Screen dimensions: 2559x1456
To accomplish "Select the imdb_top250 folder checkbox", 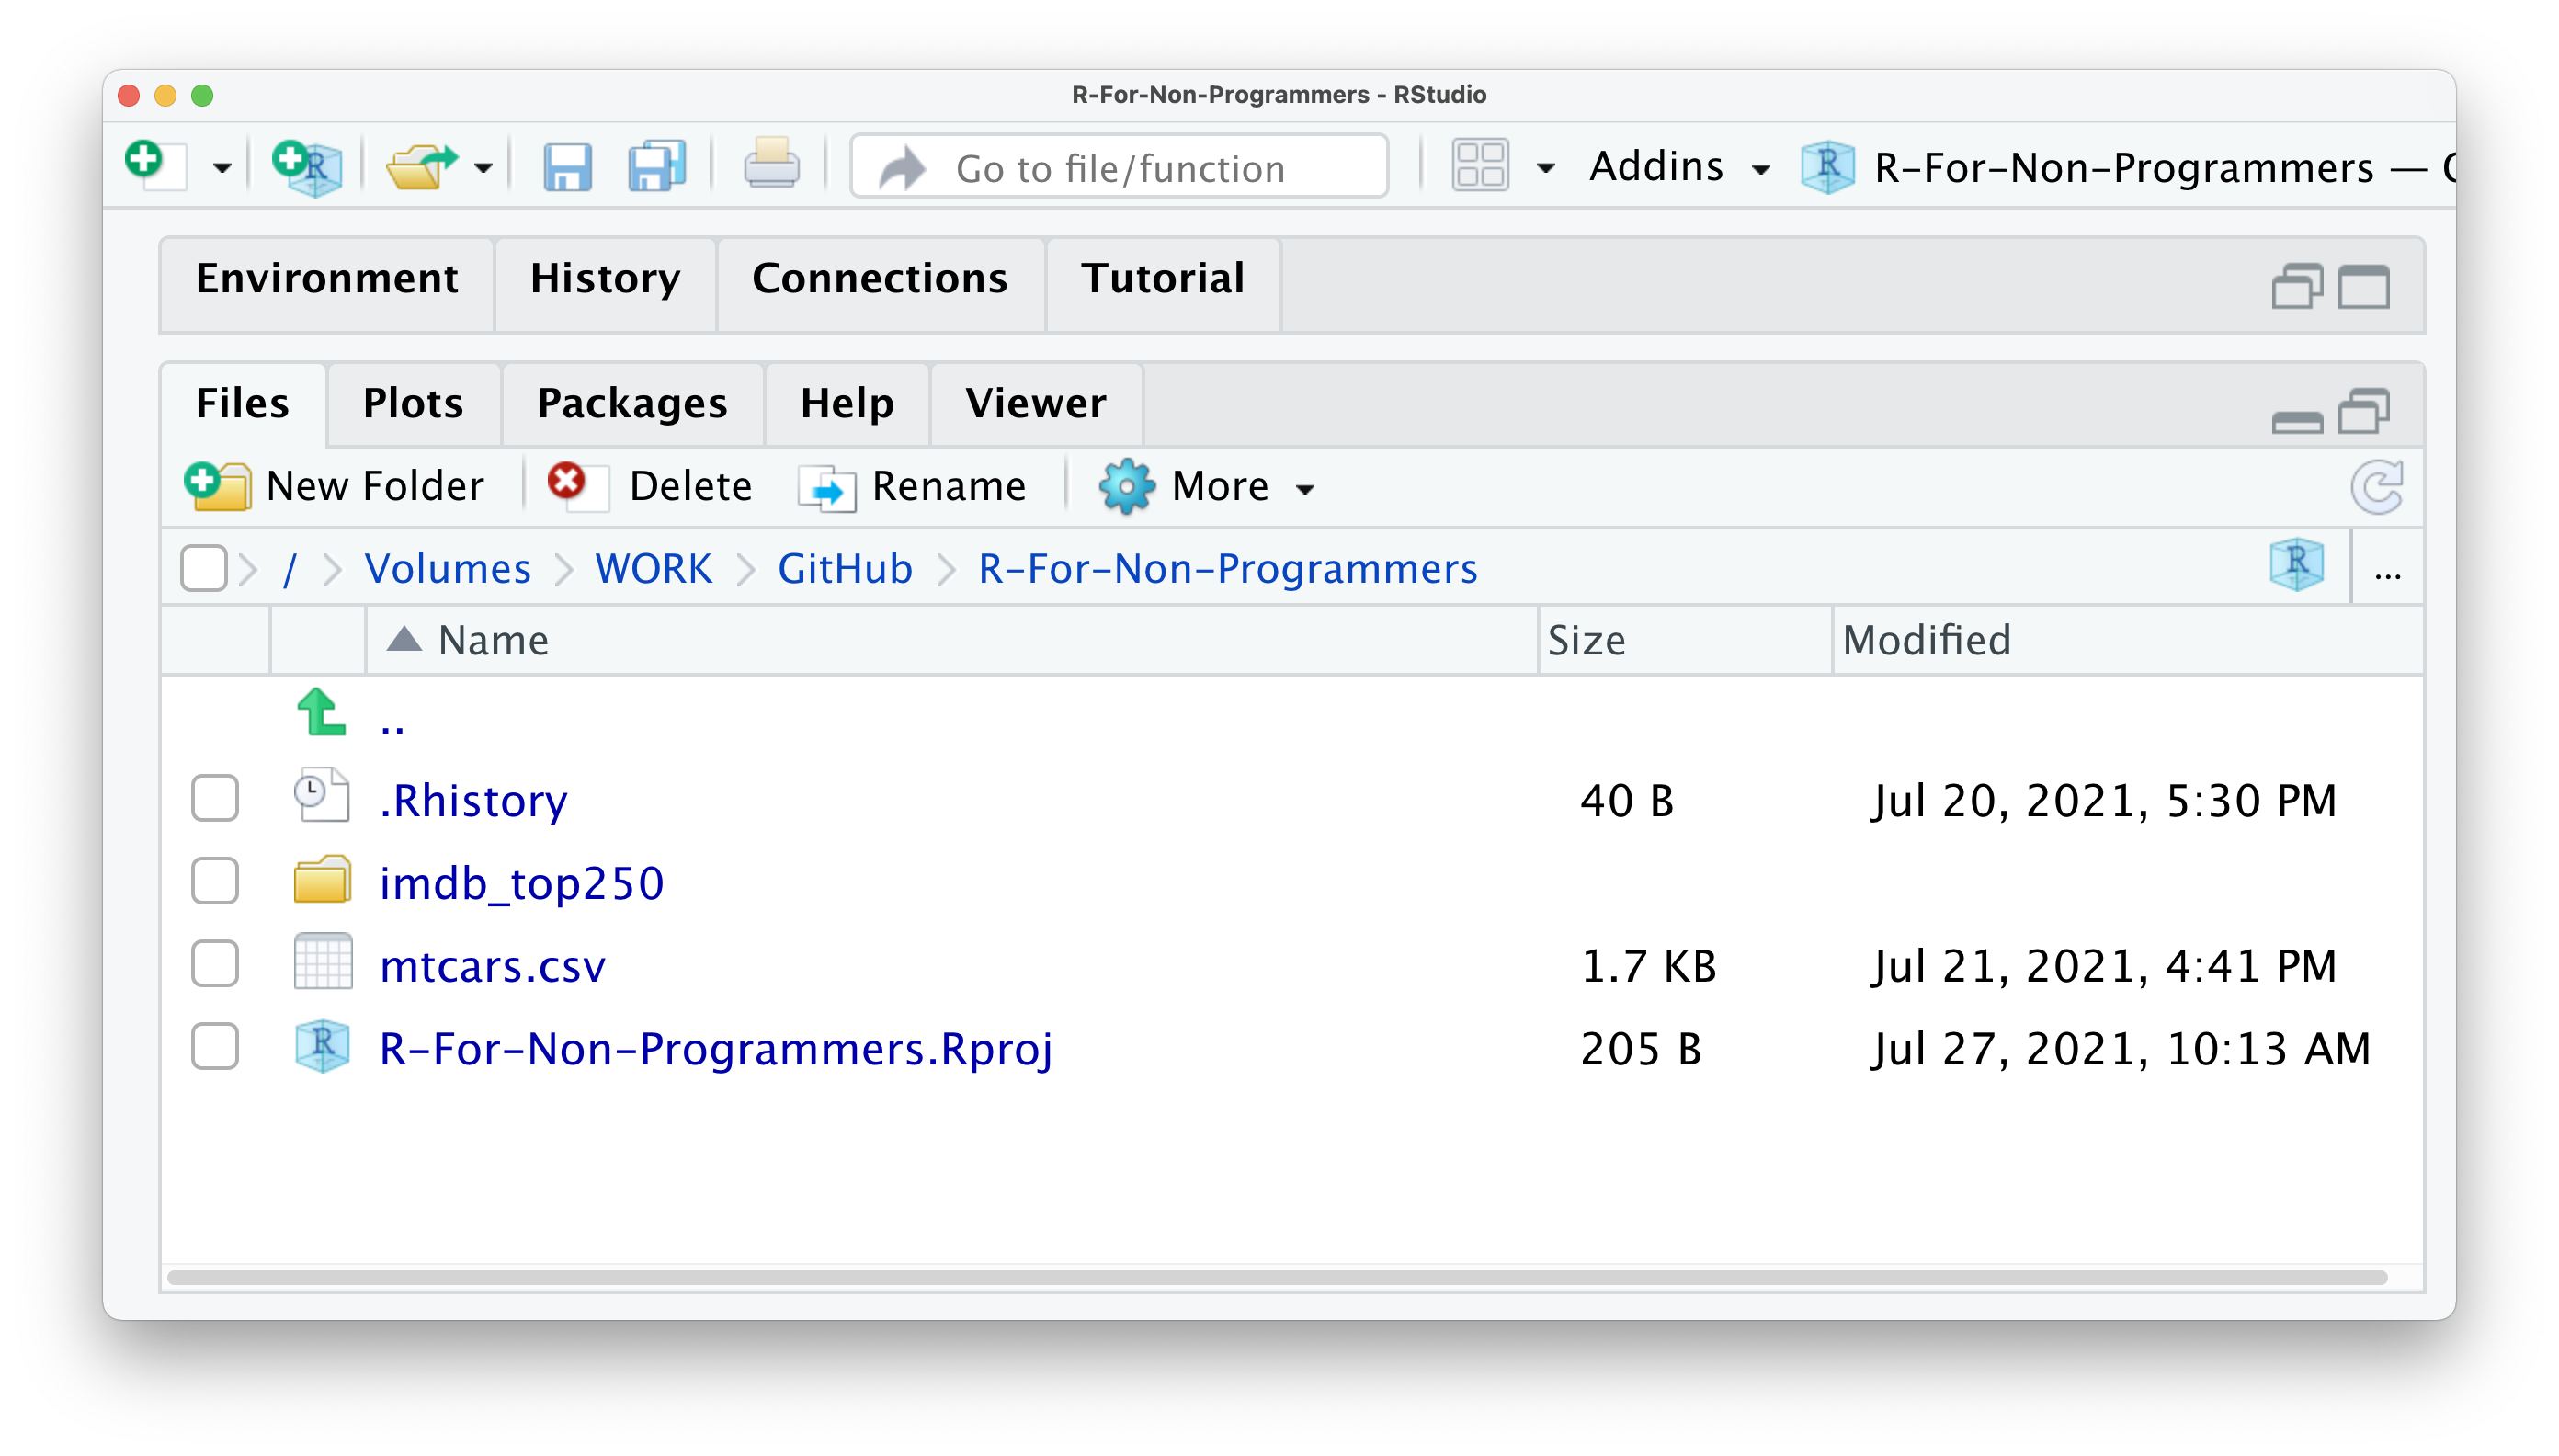I will (215, 882).
